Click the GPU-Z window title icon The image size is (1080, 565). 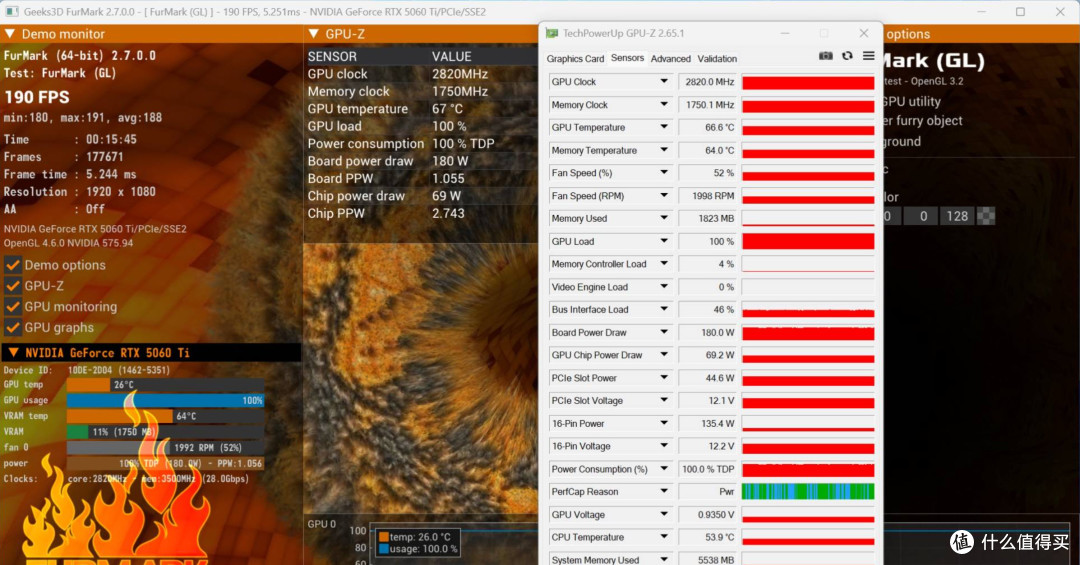pos(552,33)
